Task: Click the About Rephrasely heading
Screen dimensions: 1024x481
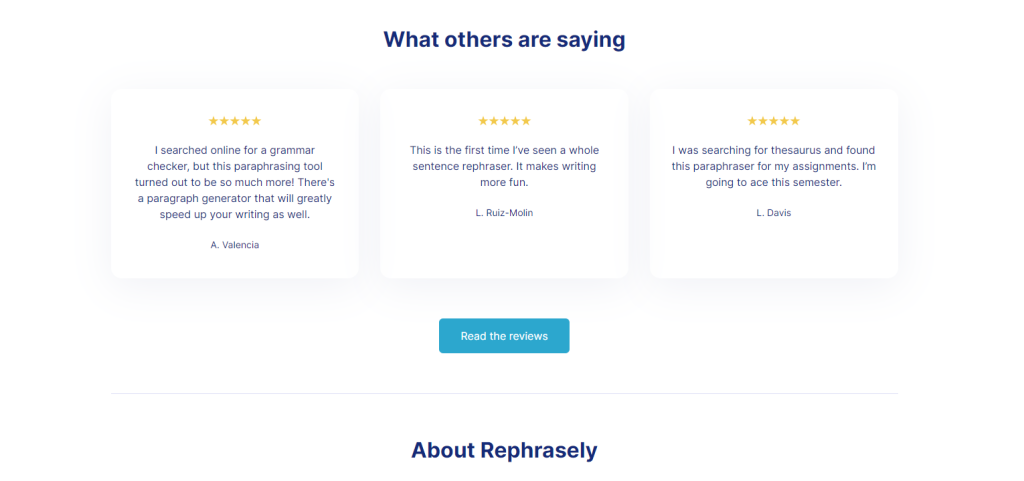Action: pyautogui.click(x=504, y=450)
